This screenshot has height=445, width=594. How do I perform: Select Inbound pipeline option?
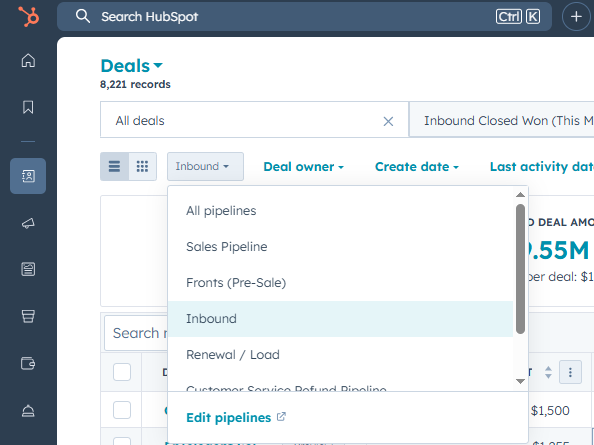(x=340, y=319)
